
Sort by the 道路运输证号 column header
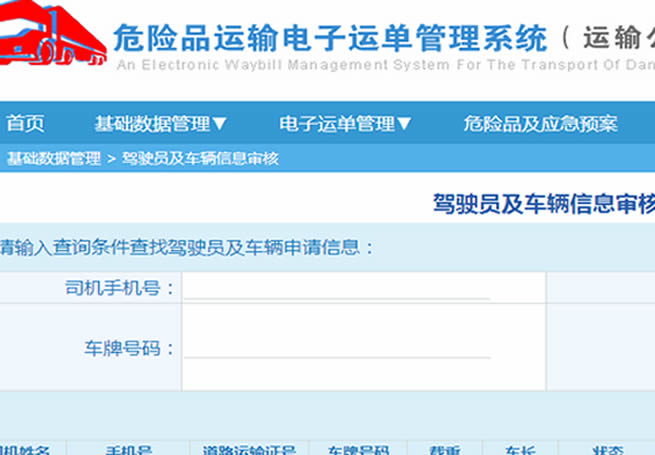250,449
